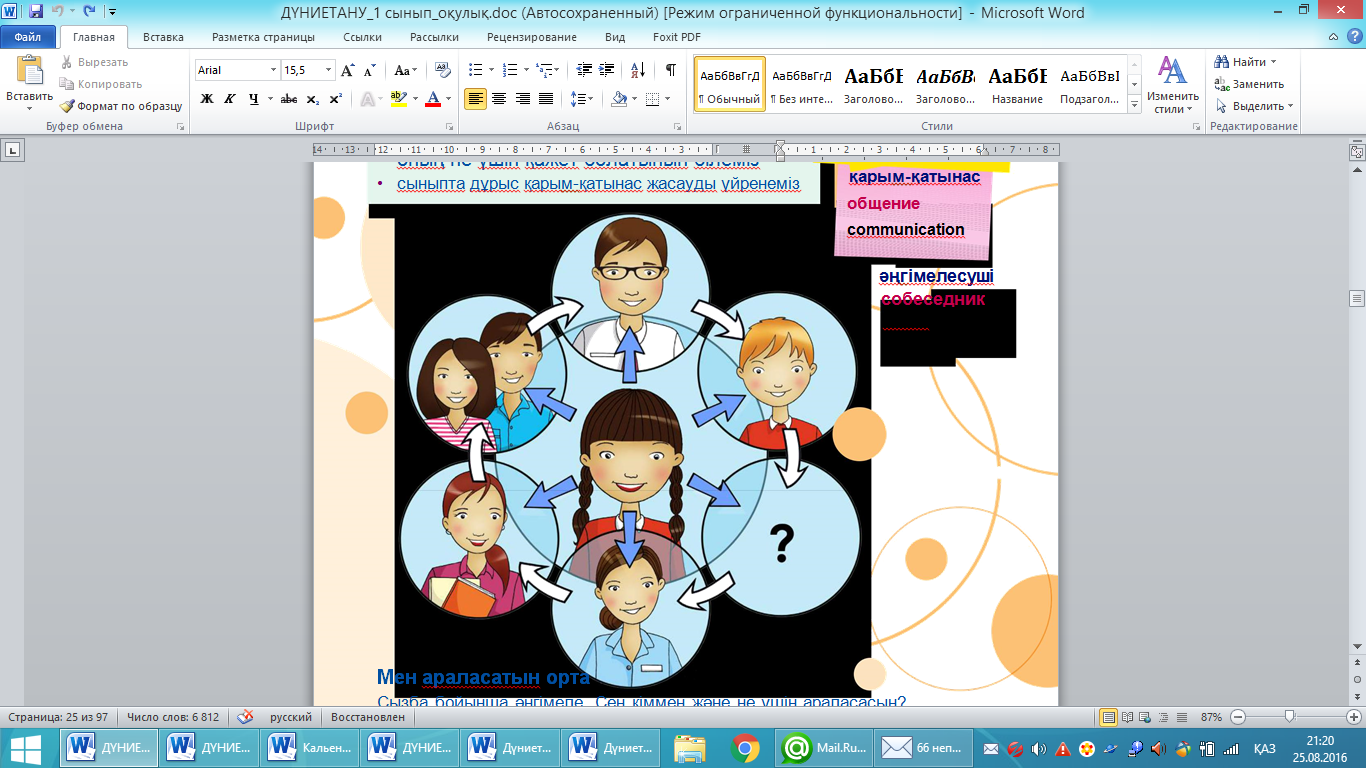
Task: Click the Increase Indent icon
Action: [608, 70]
